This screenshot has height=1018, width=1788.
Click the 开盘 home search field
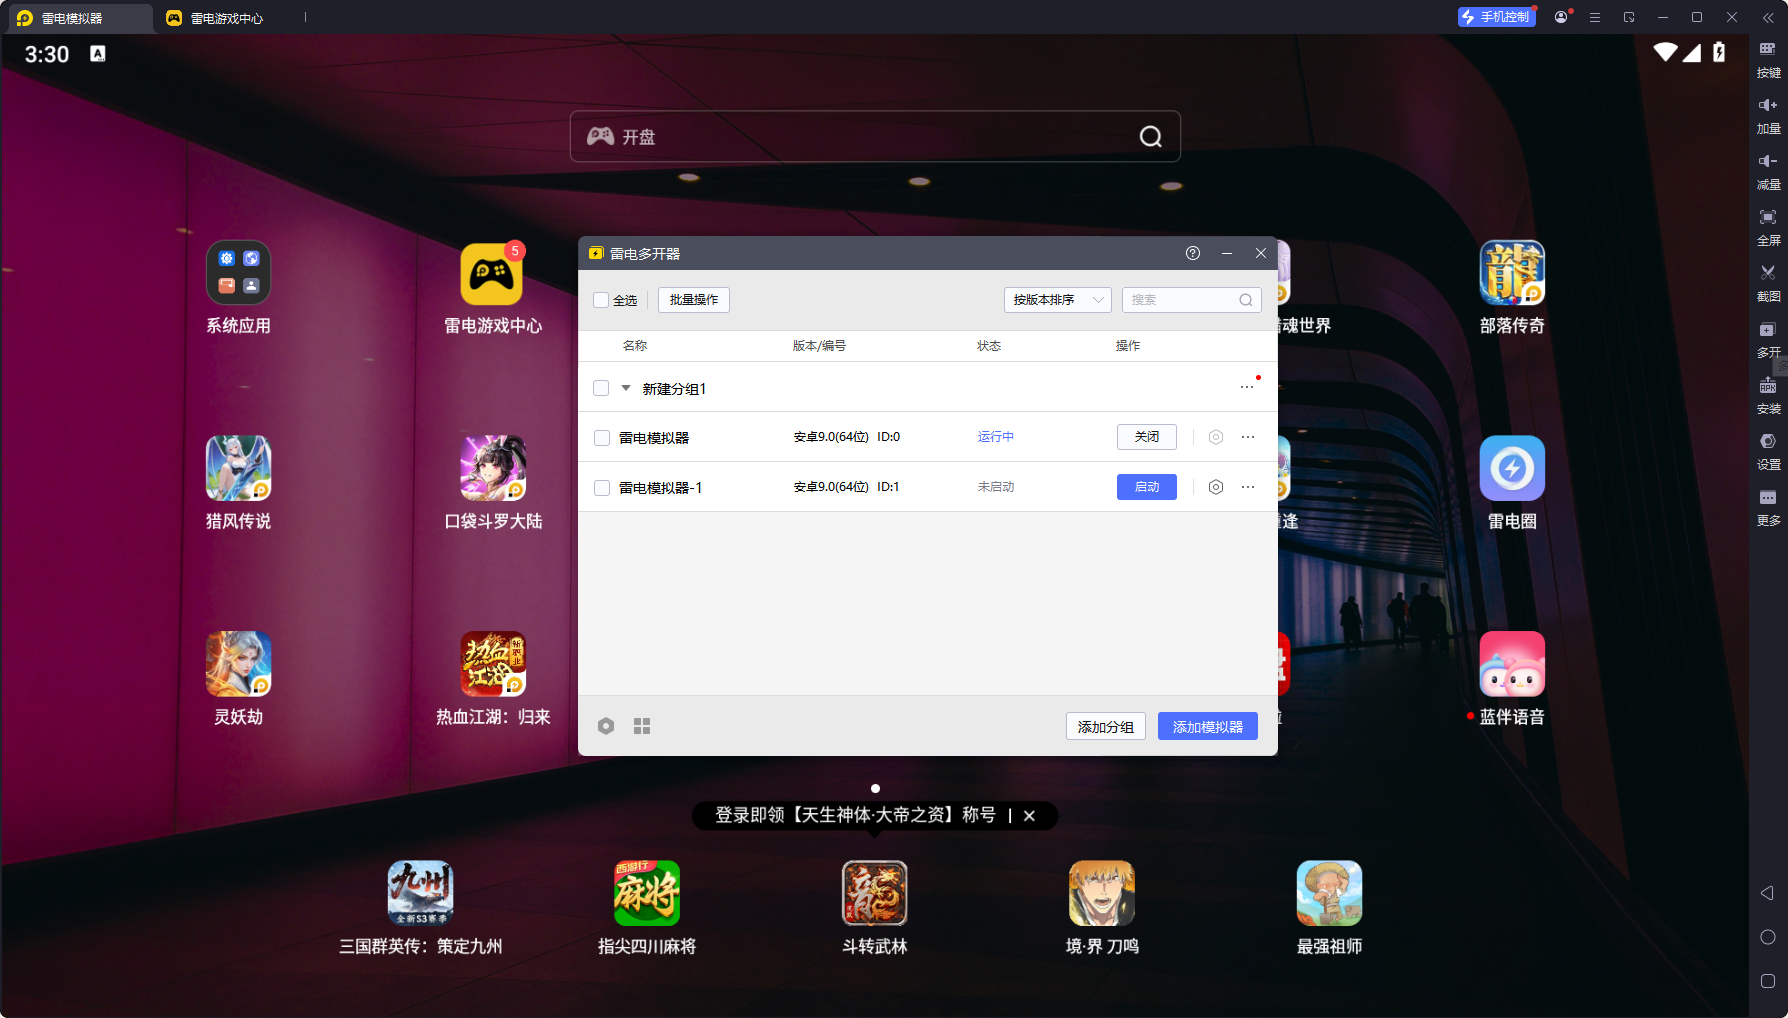pos(875,137)
